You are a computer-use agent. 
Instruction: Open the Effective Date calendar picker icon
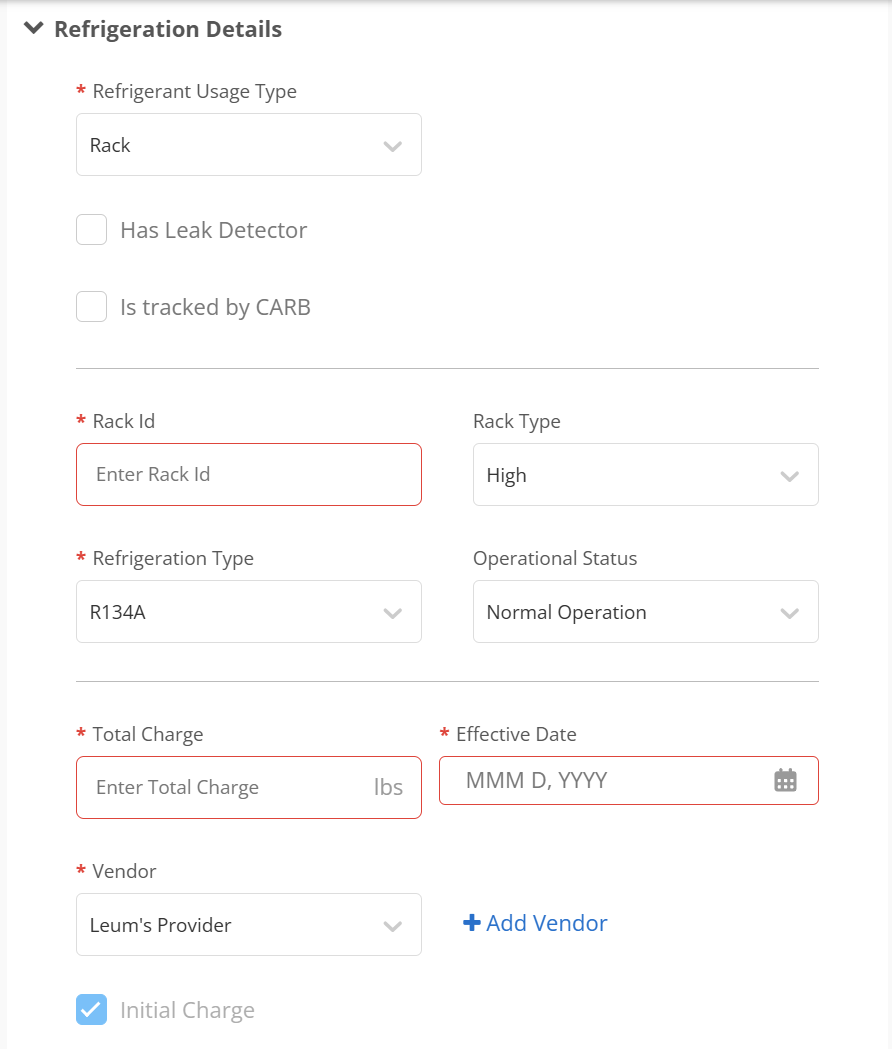coord(785,781)
